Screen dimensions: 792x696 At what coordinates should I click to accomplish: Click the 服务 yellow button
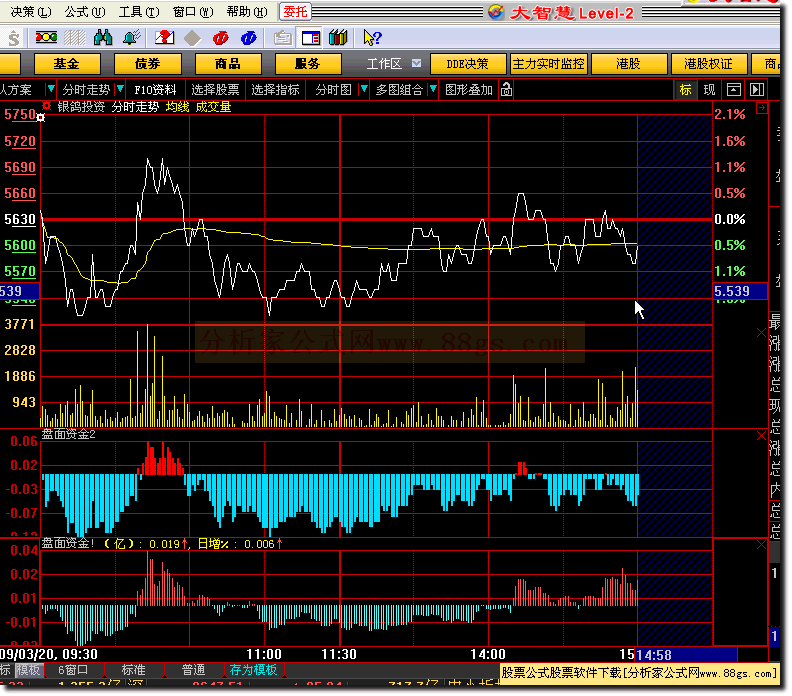click(308, 64)
